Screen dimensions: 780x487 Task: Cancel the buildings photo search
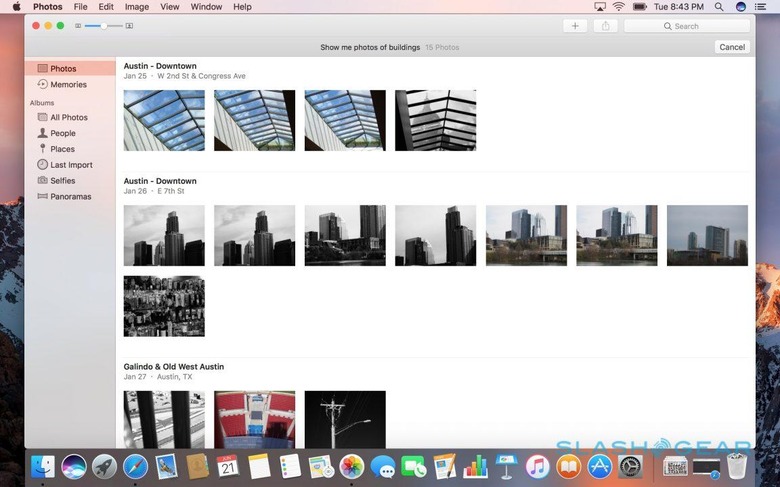tap(732, 47)
